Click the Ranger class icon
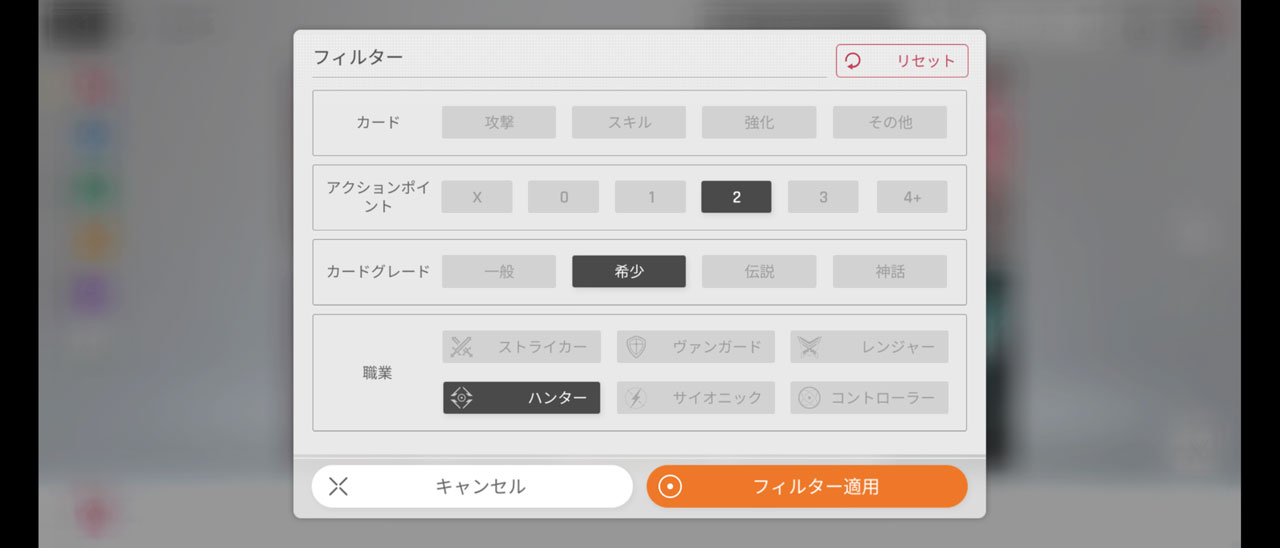 click(x=809, y=347)
